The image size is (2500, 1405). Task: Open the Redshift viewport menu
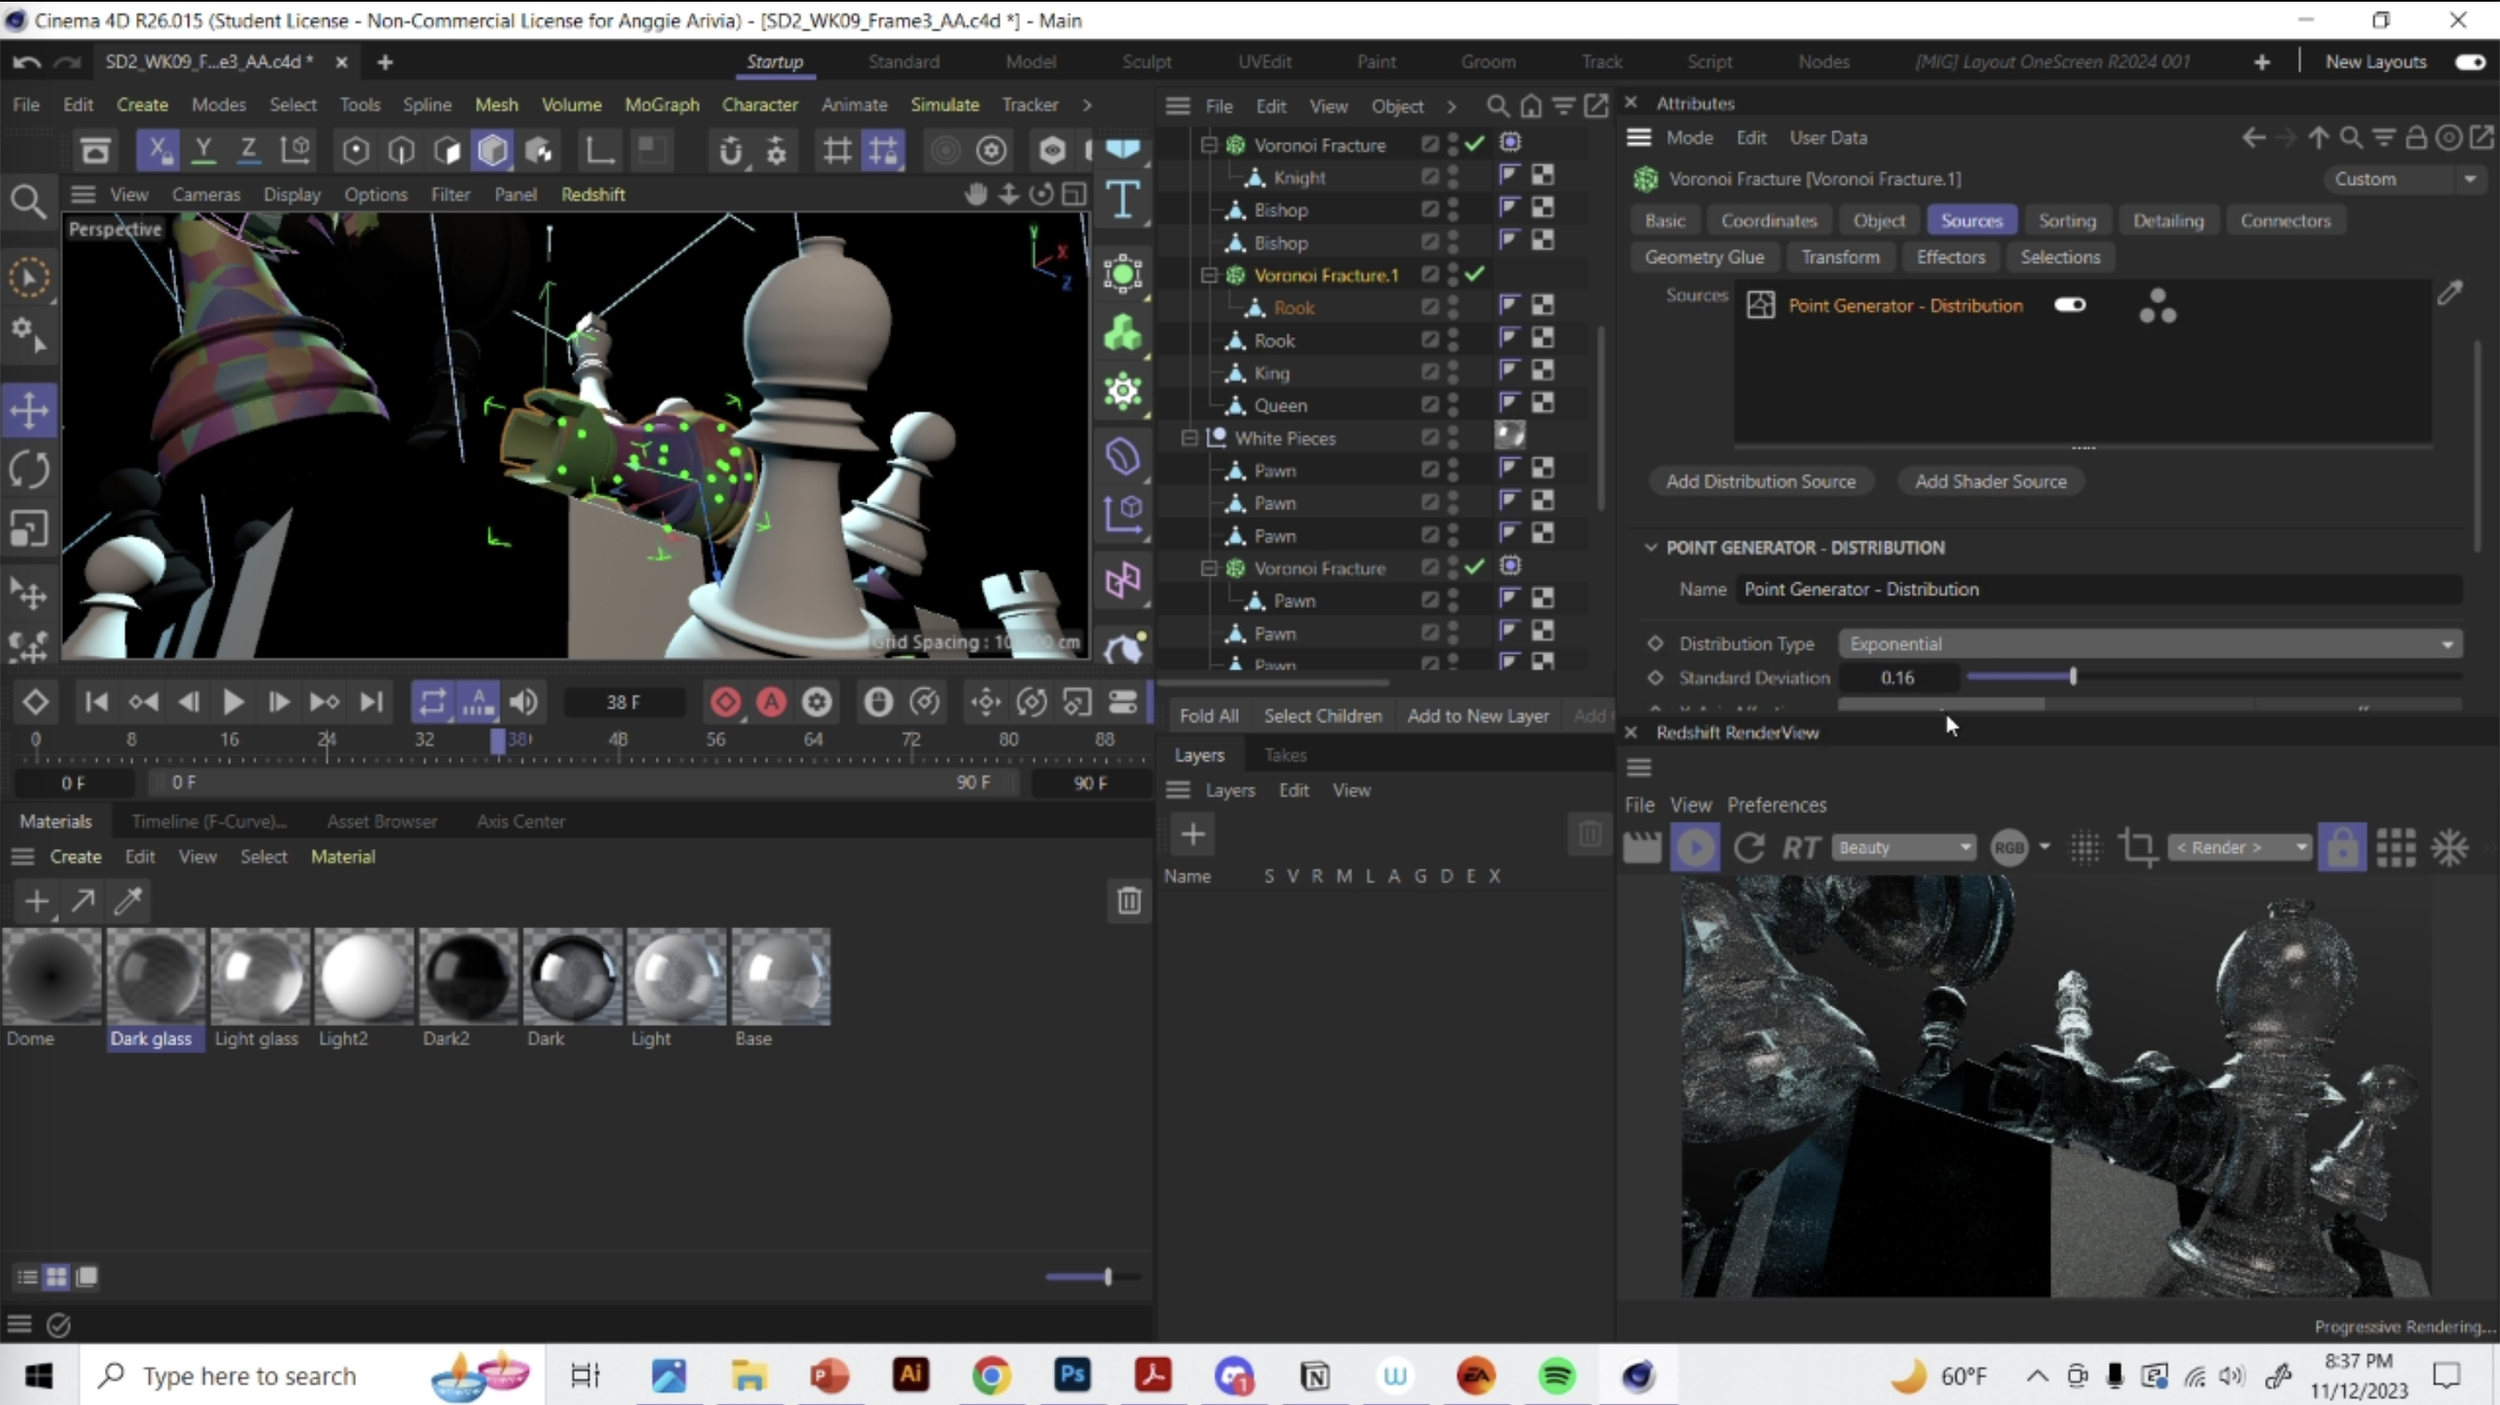(x=592, y=194)
